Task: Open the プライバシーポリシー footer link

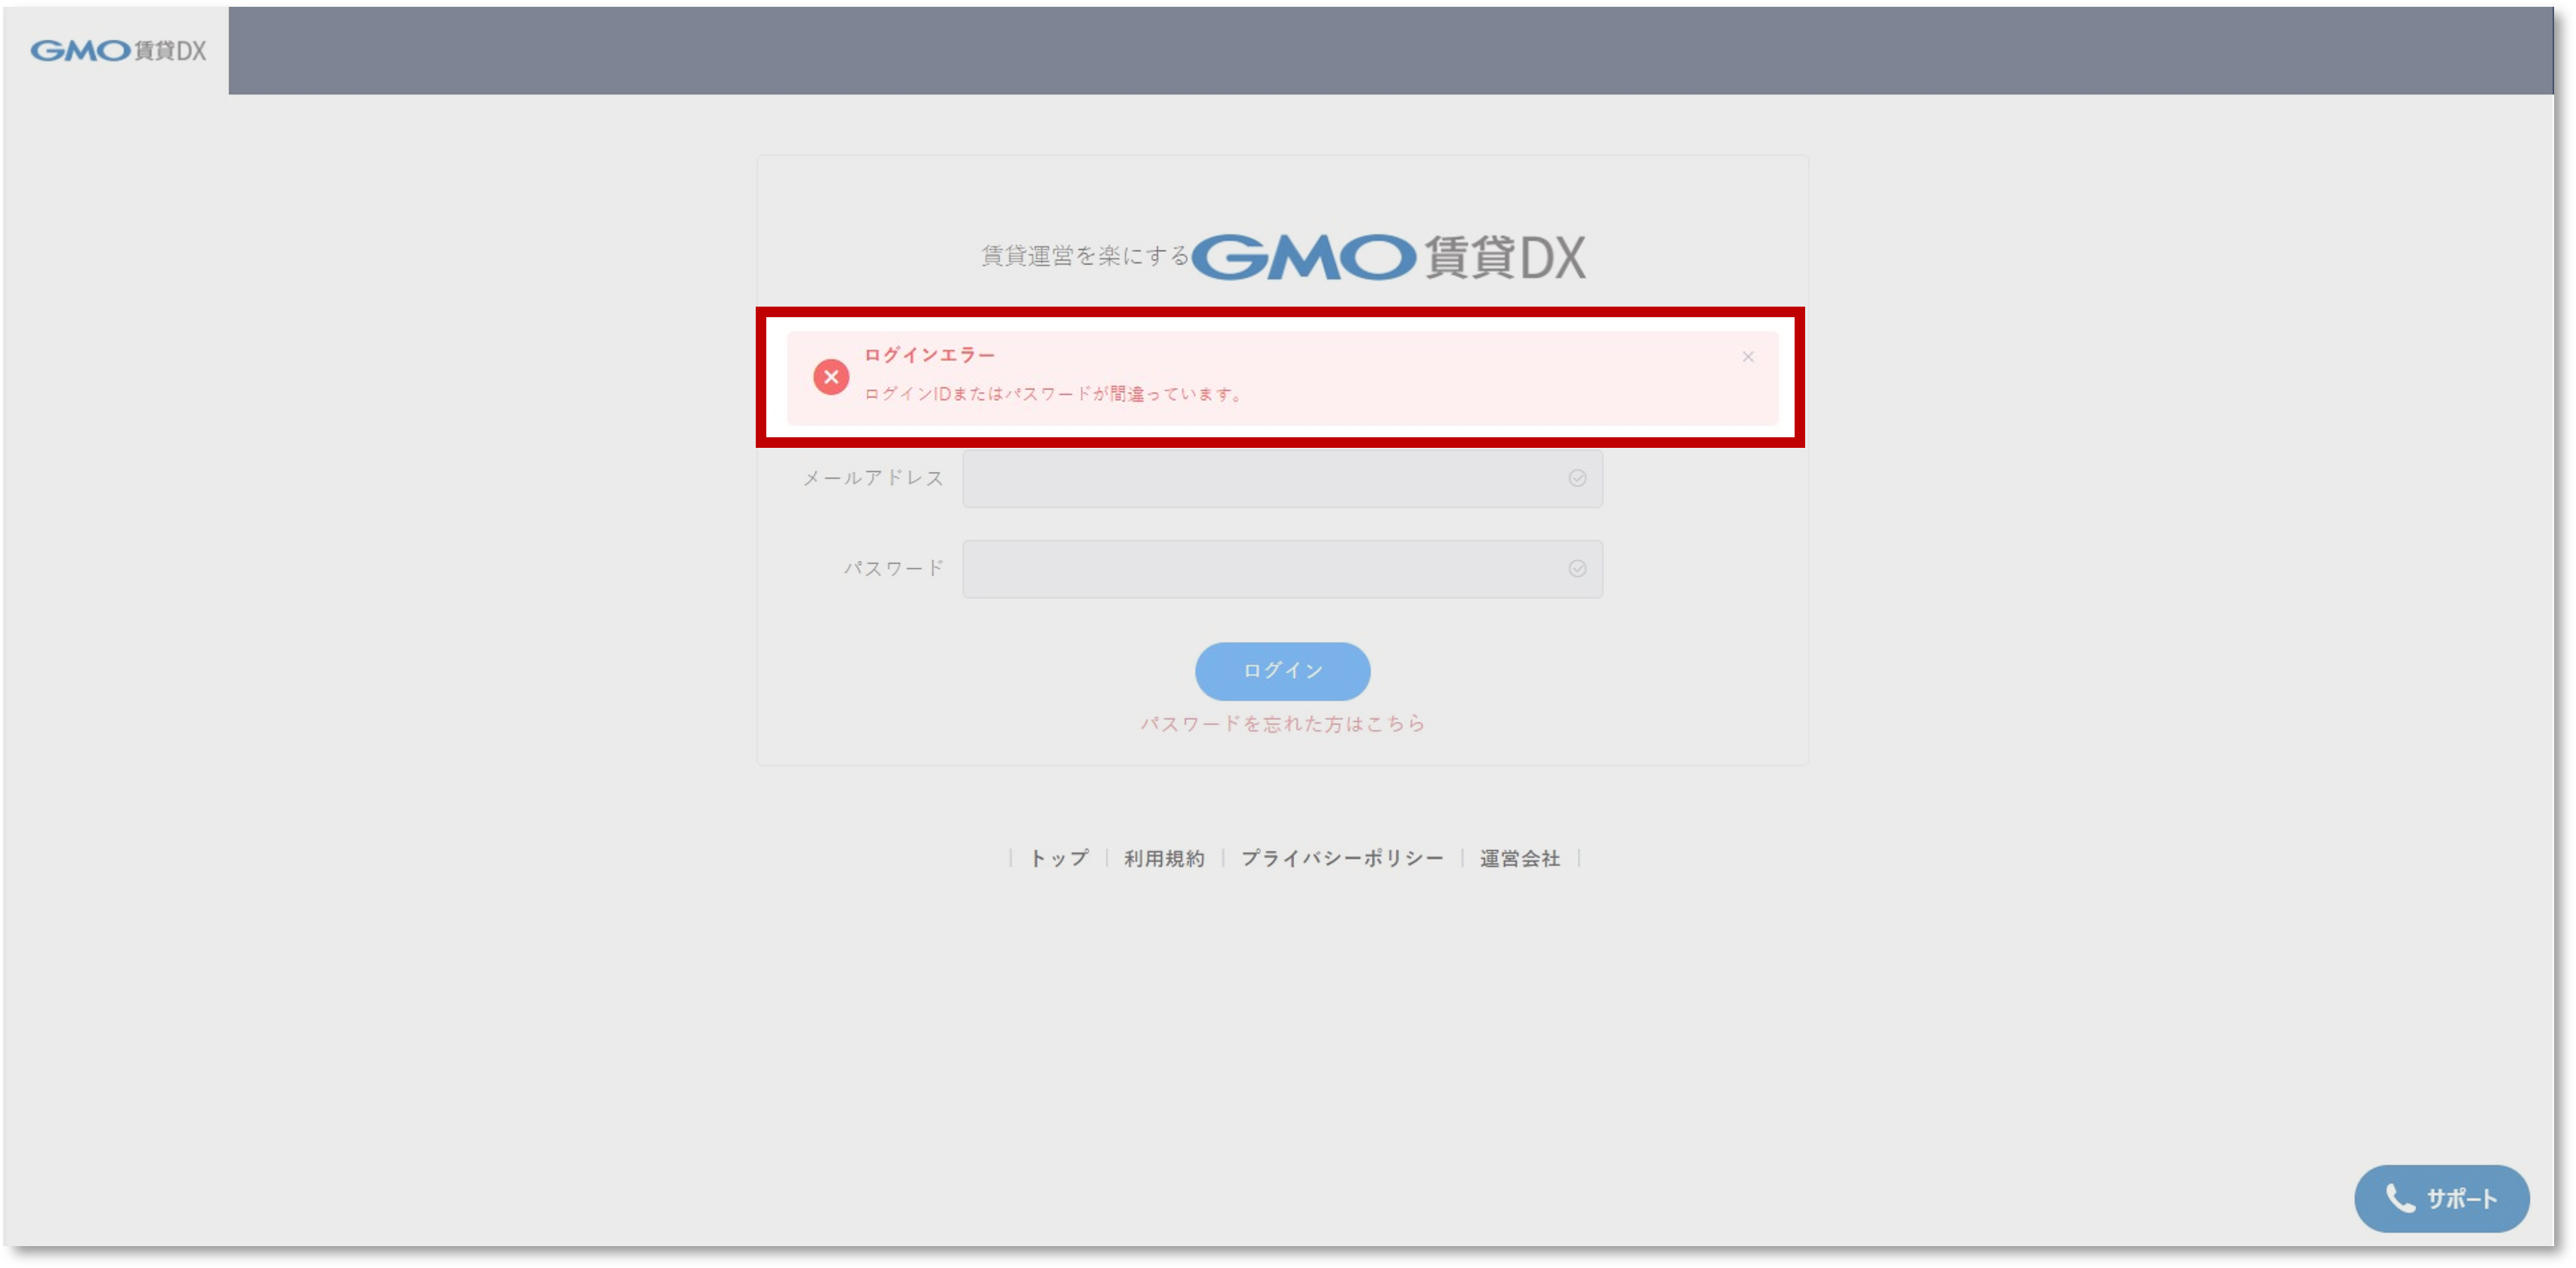Action: [1342, 858]
